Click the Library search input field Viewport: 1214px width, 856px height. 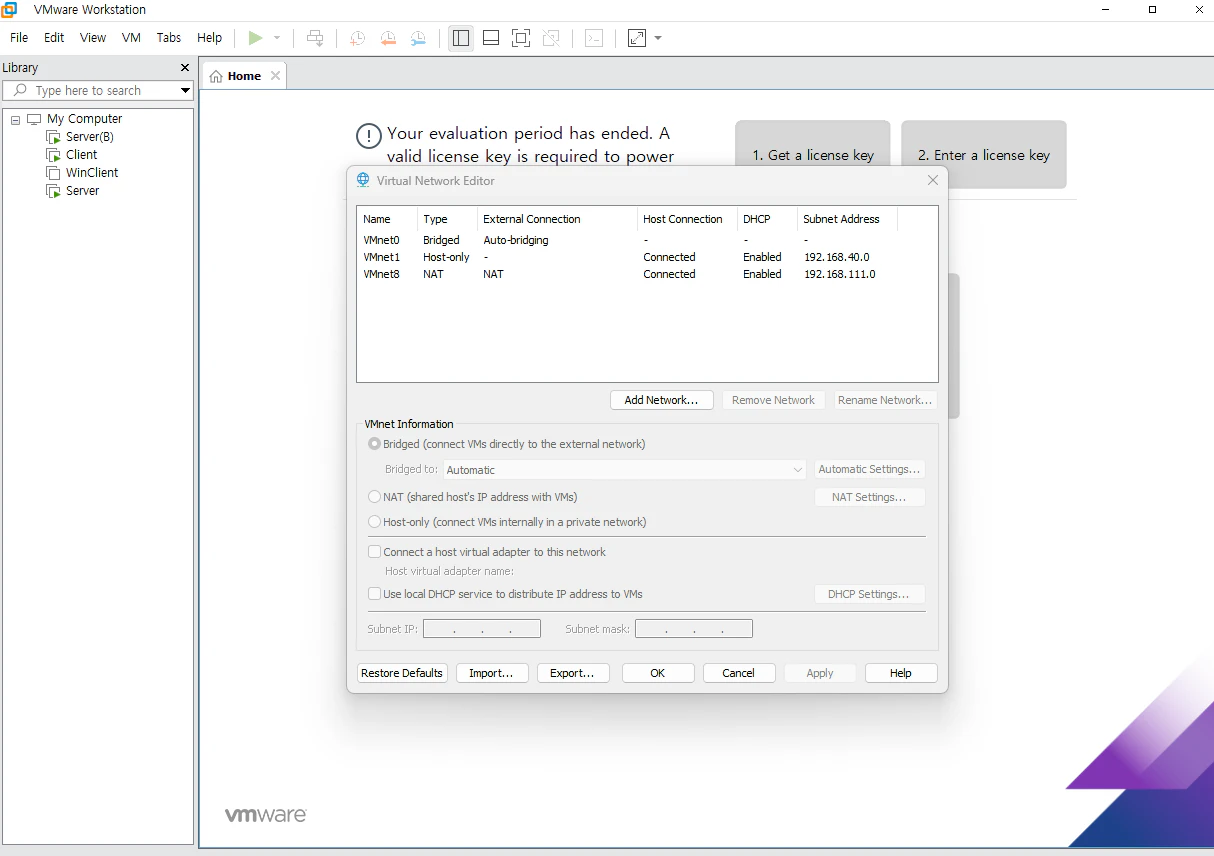coord(100,90)
